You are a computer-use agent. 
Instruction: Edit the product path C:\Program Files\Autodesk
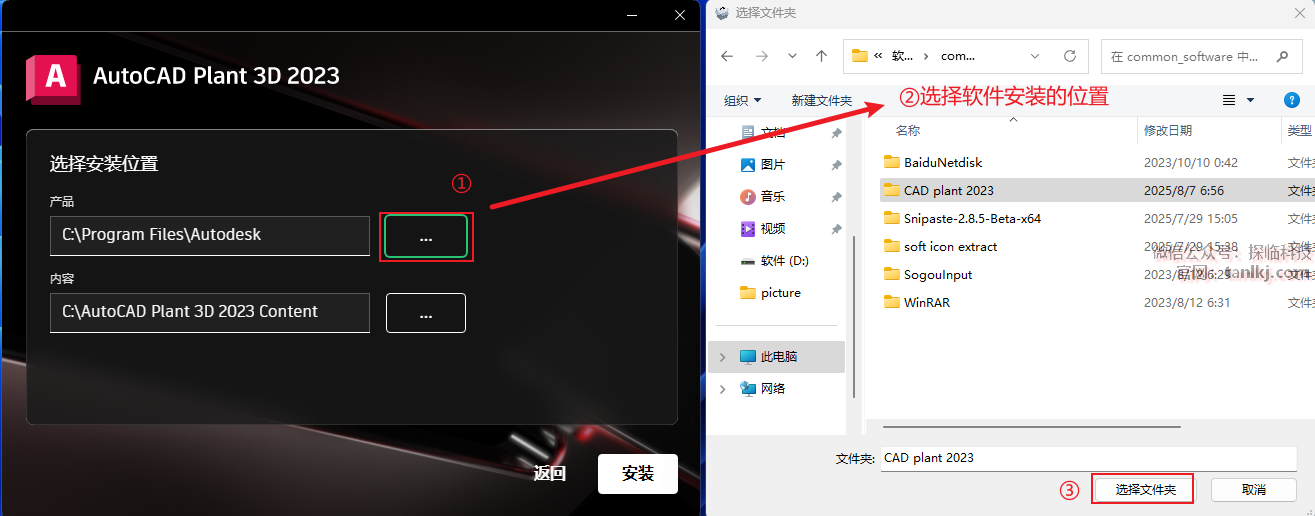tap(210, 235)
